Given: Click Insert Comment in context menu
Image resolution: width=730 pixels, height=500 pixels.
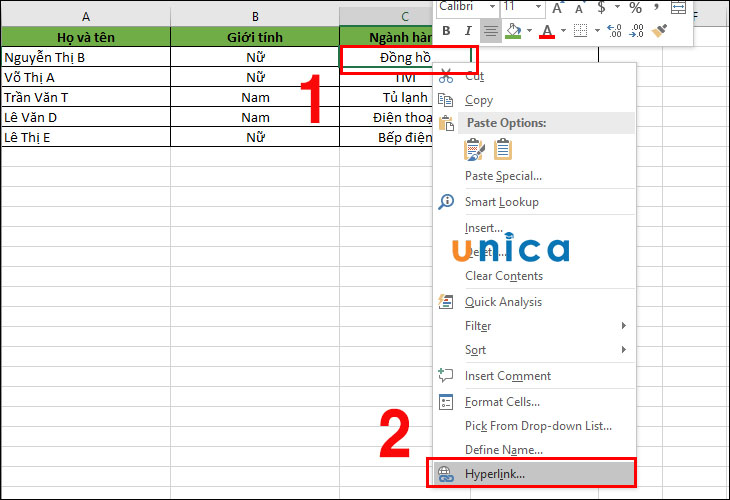Looking at the screenshot, I should [507, 376].
